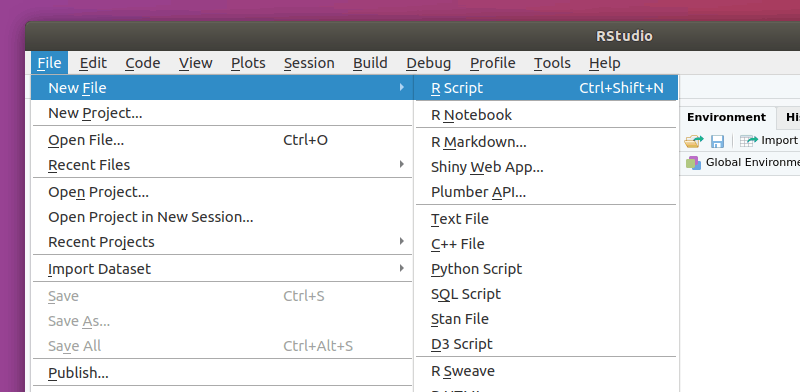Open the Tools menu
This screenshot has width=800, height=392.
click(x=552, y=63)
